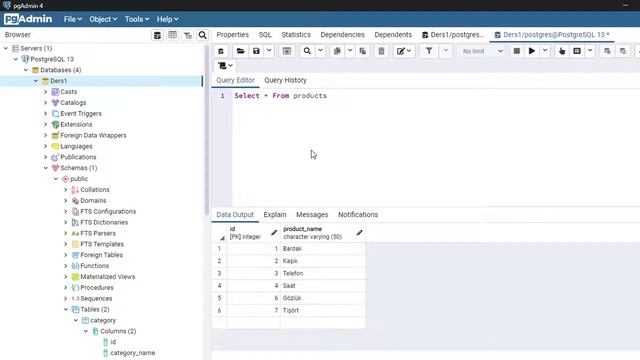The image size is (640, 360).
Task: Open the copy options dropdown arrow
Action: tap(350, 51)
